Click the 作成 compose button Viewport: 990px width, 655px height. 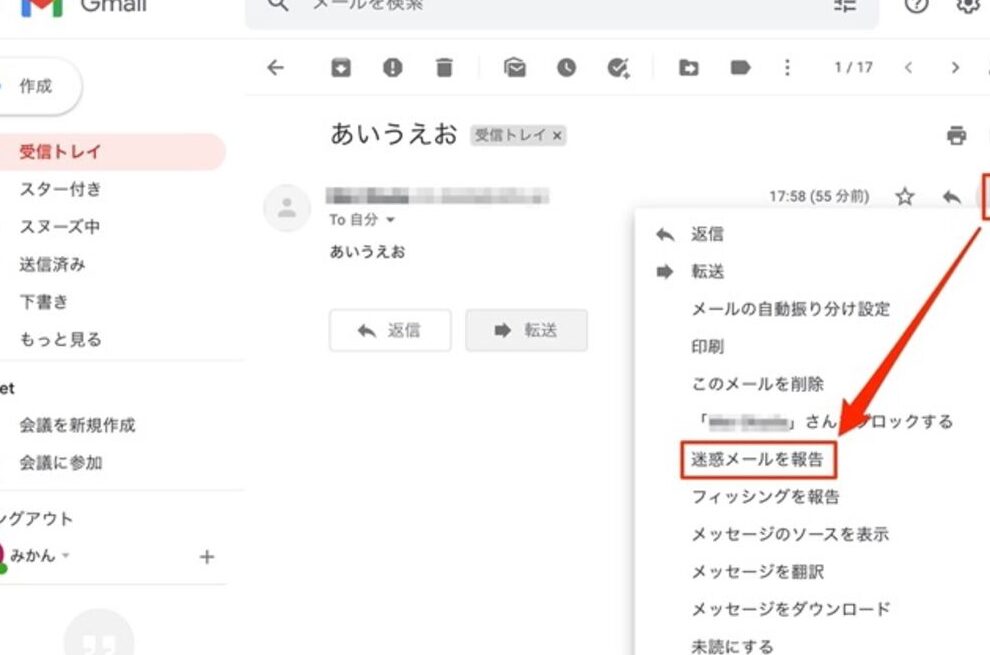pyautogui.click(x=38, y=86)
